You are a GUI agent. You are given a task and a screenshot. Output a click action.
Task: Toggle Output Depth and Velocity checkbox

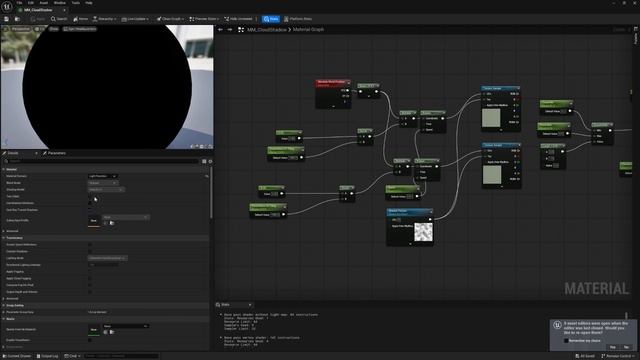point(90,292)
